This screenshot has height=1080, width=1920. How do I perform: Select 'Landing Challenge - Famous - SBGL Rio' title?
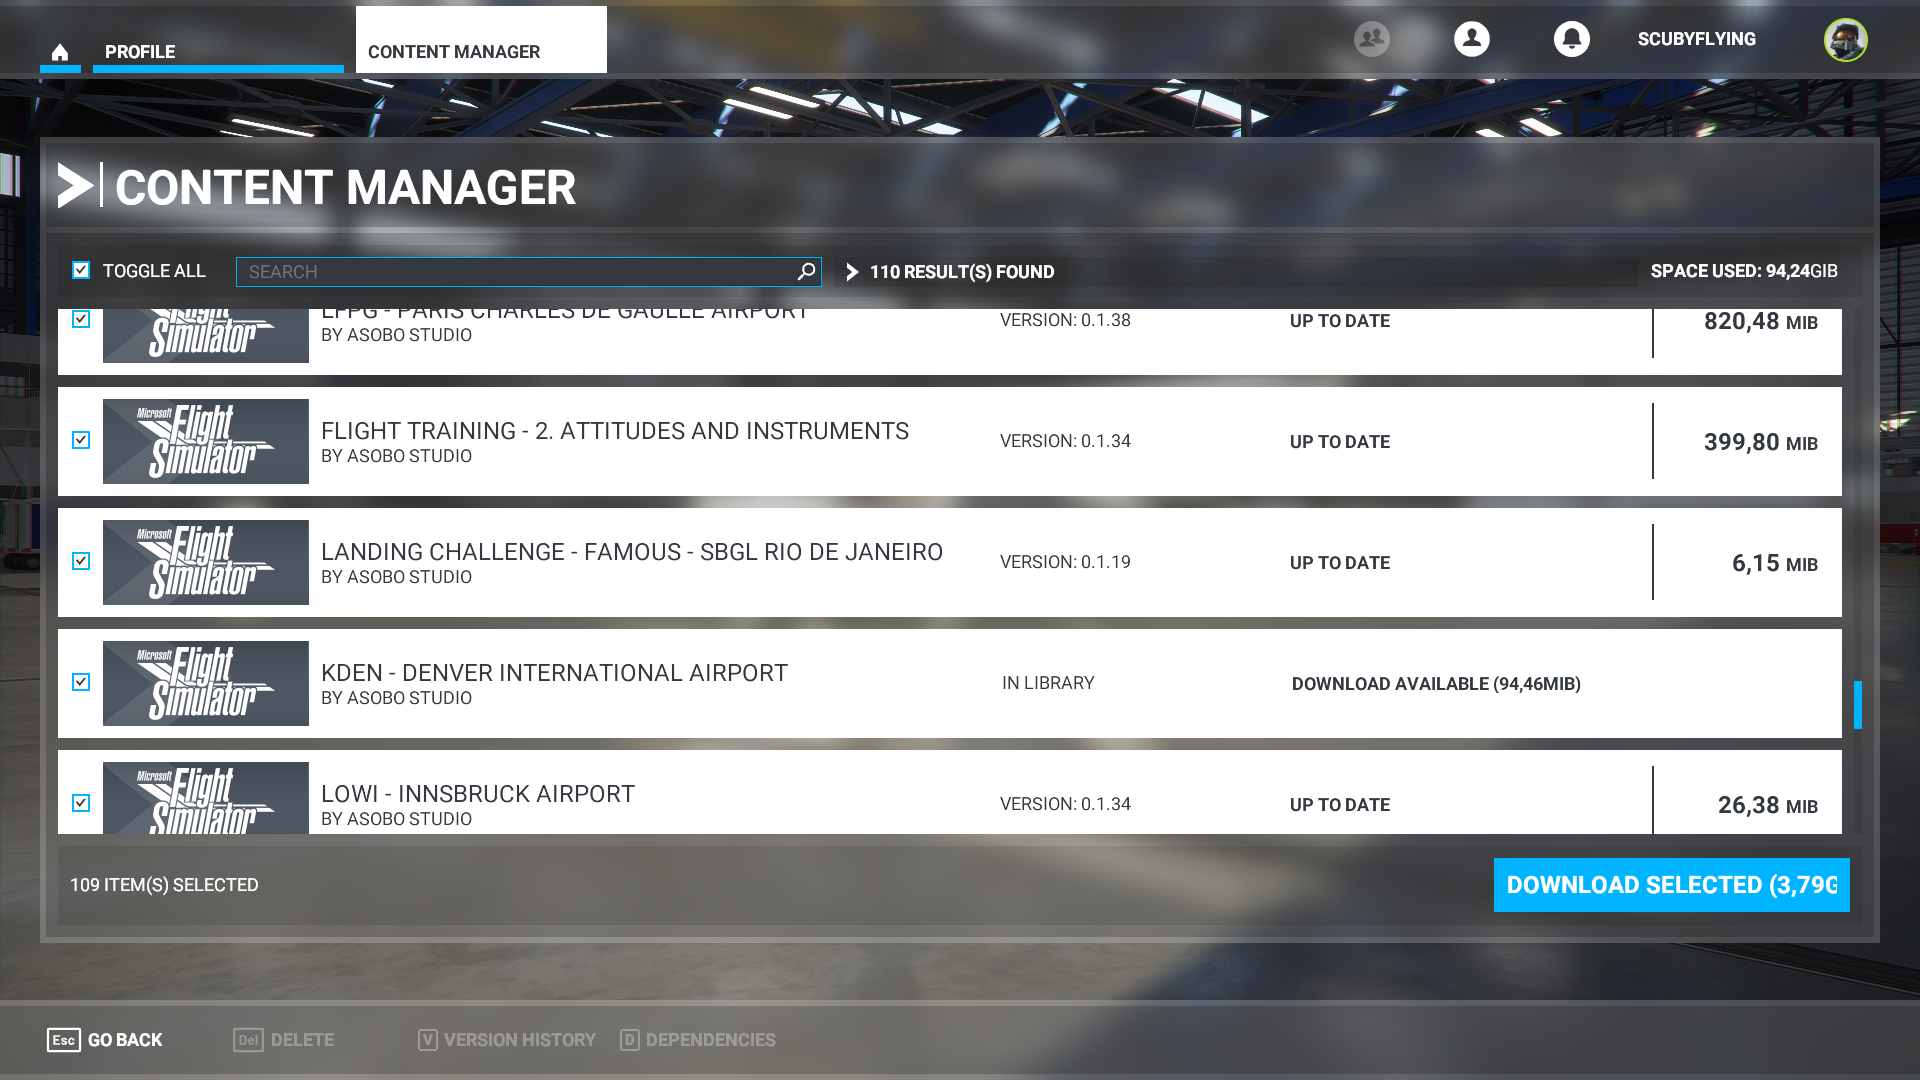coord(632,552)
